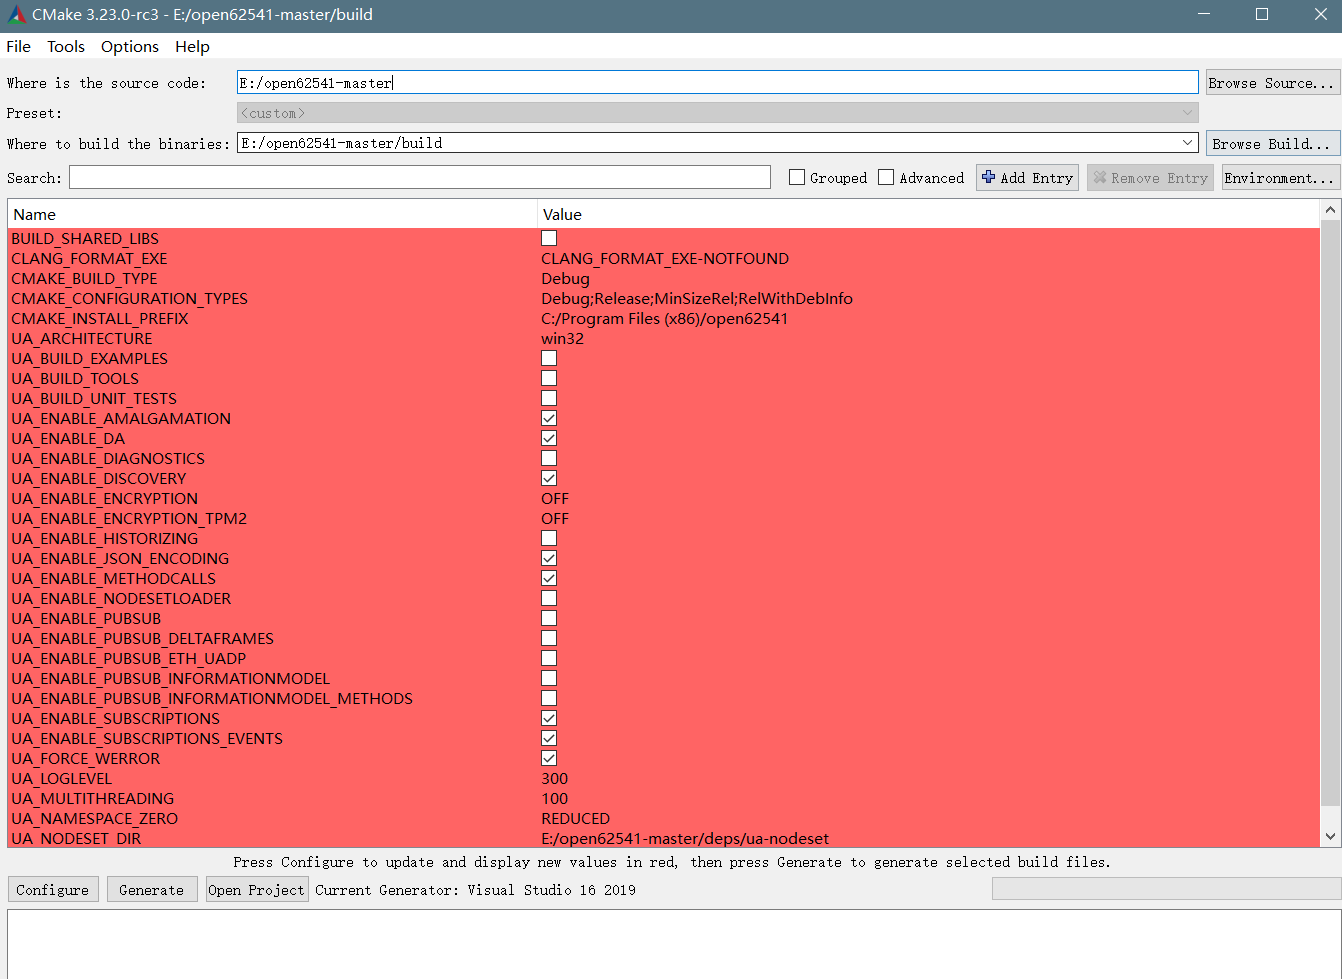Toggle UA_ENABLE_DIAGNOSTICS checkbox
This screenshot has width=1342, height=979.
tap(549, 458)
